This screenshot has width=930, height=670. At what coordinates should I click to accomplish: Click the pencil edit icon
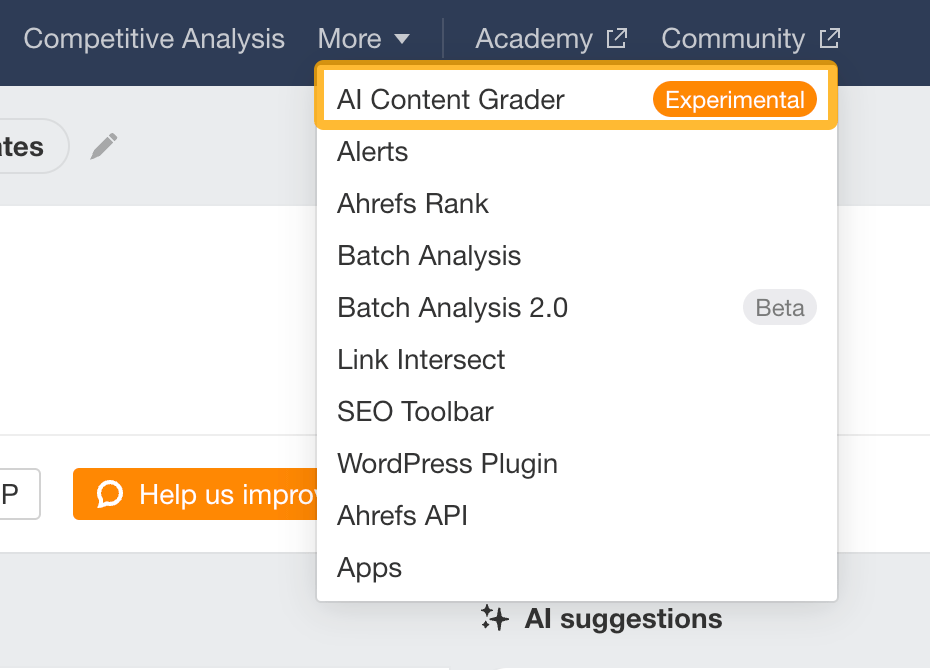click(x=103, y=146)
